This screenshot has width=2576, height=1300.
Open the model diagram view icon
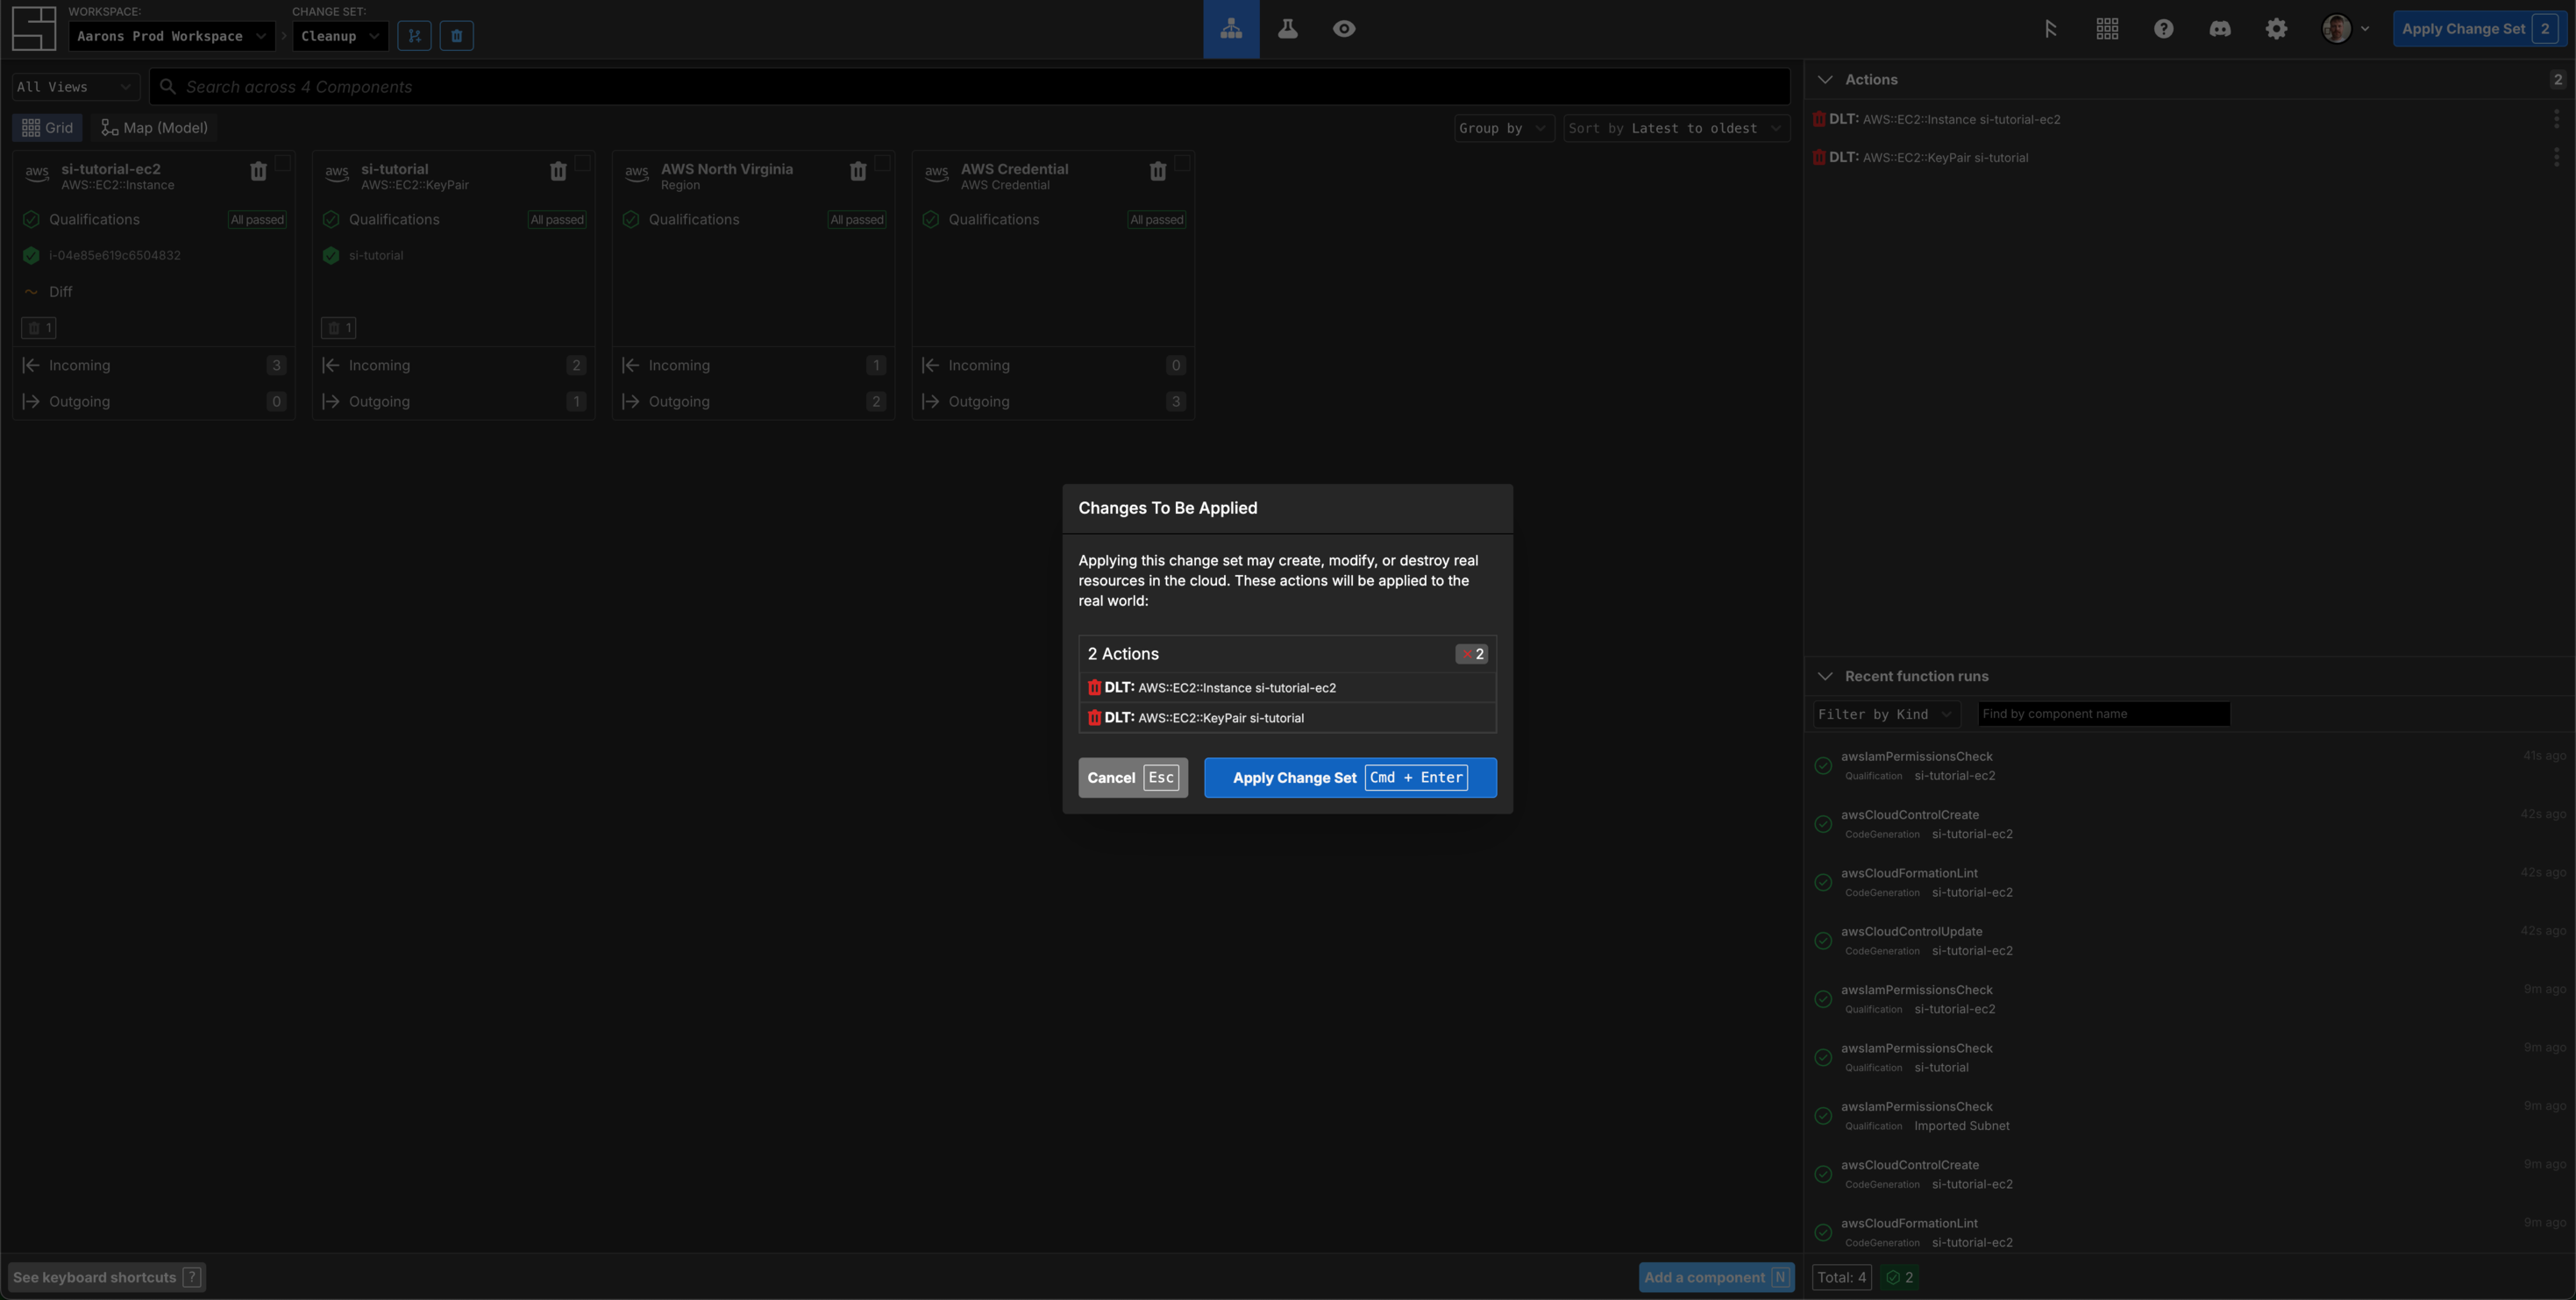click(1231, 29)
